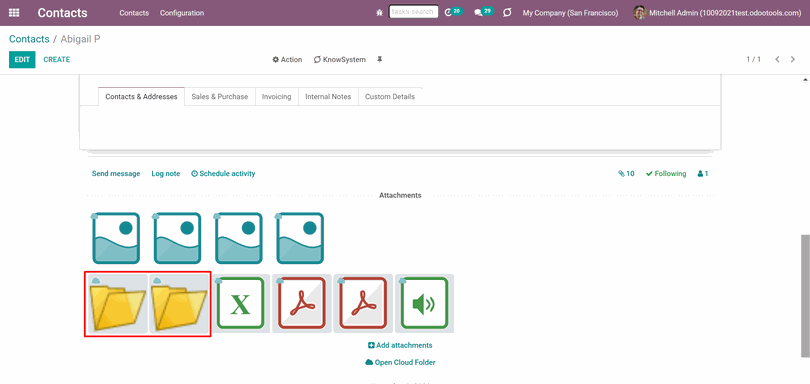Open Mitchell Admin user menu
Viewport: 810px width, 384px height.
pyautogui.click(x=717, y=13)
